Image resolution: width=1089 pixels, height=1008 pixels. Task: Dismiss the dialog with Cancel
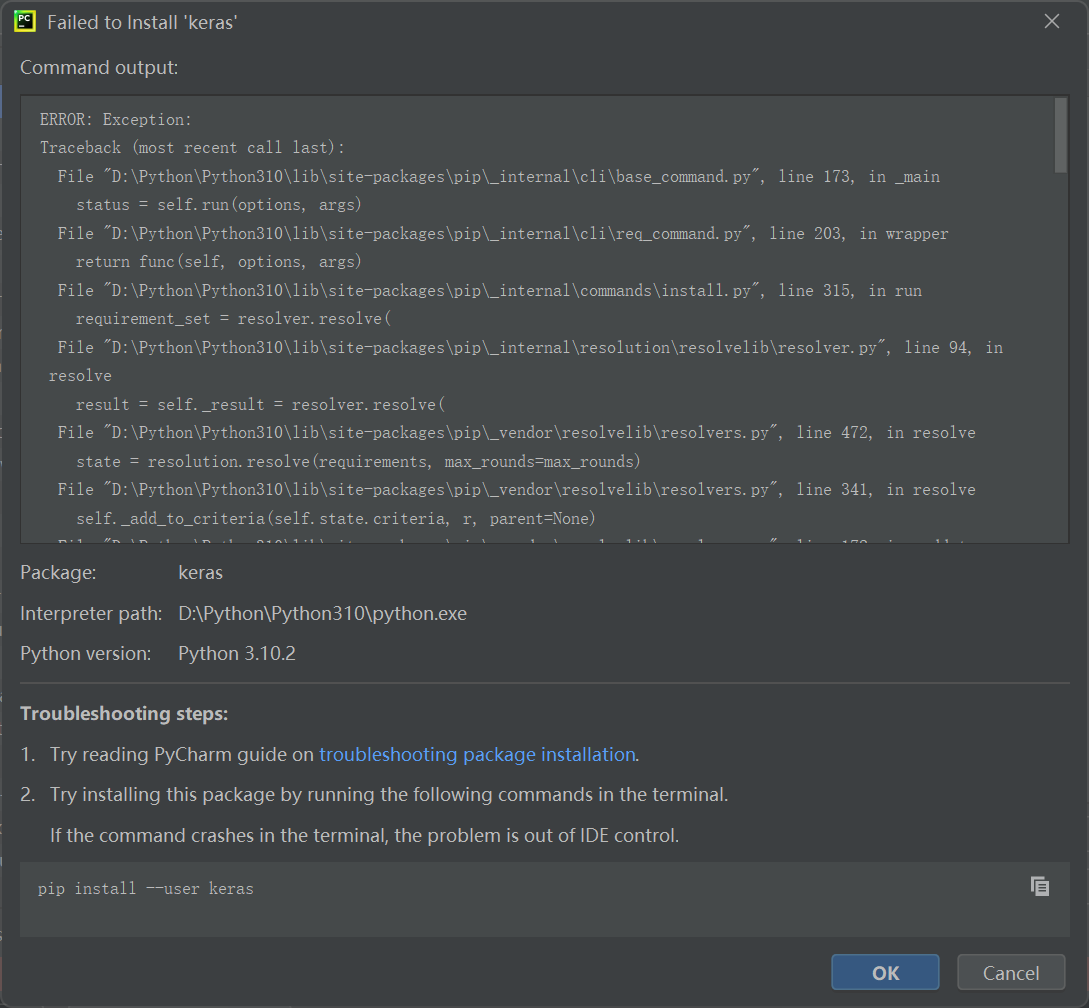[1010, 971]
